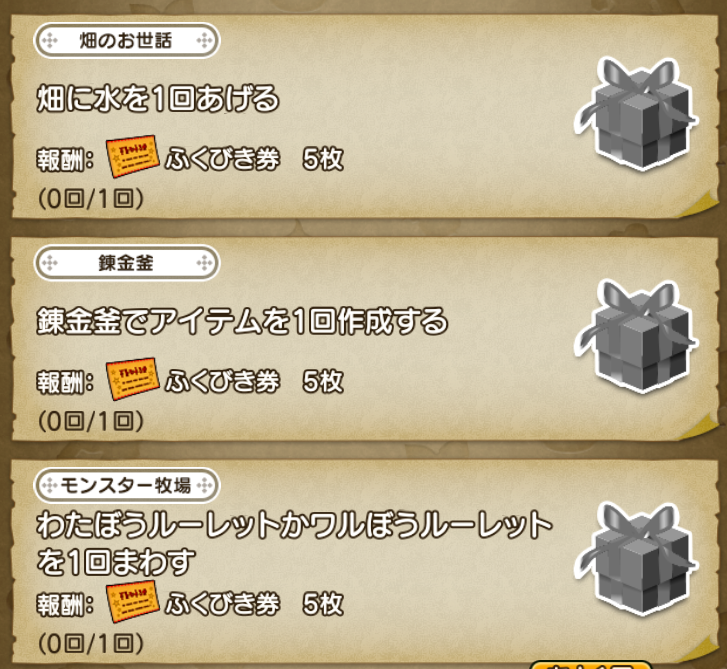
Task: Tap the 0回/1回 progress under 錬金釜
Action: [x=91, y=421]
